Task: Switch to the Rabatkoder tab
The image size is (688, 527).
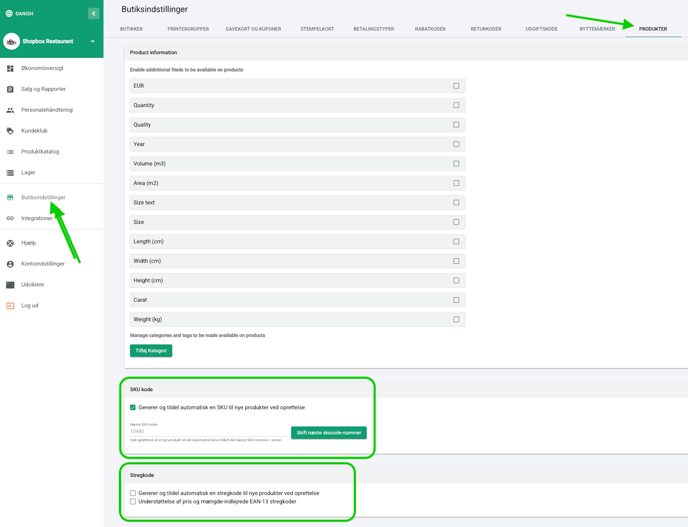Action: (x=430, y=29)
